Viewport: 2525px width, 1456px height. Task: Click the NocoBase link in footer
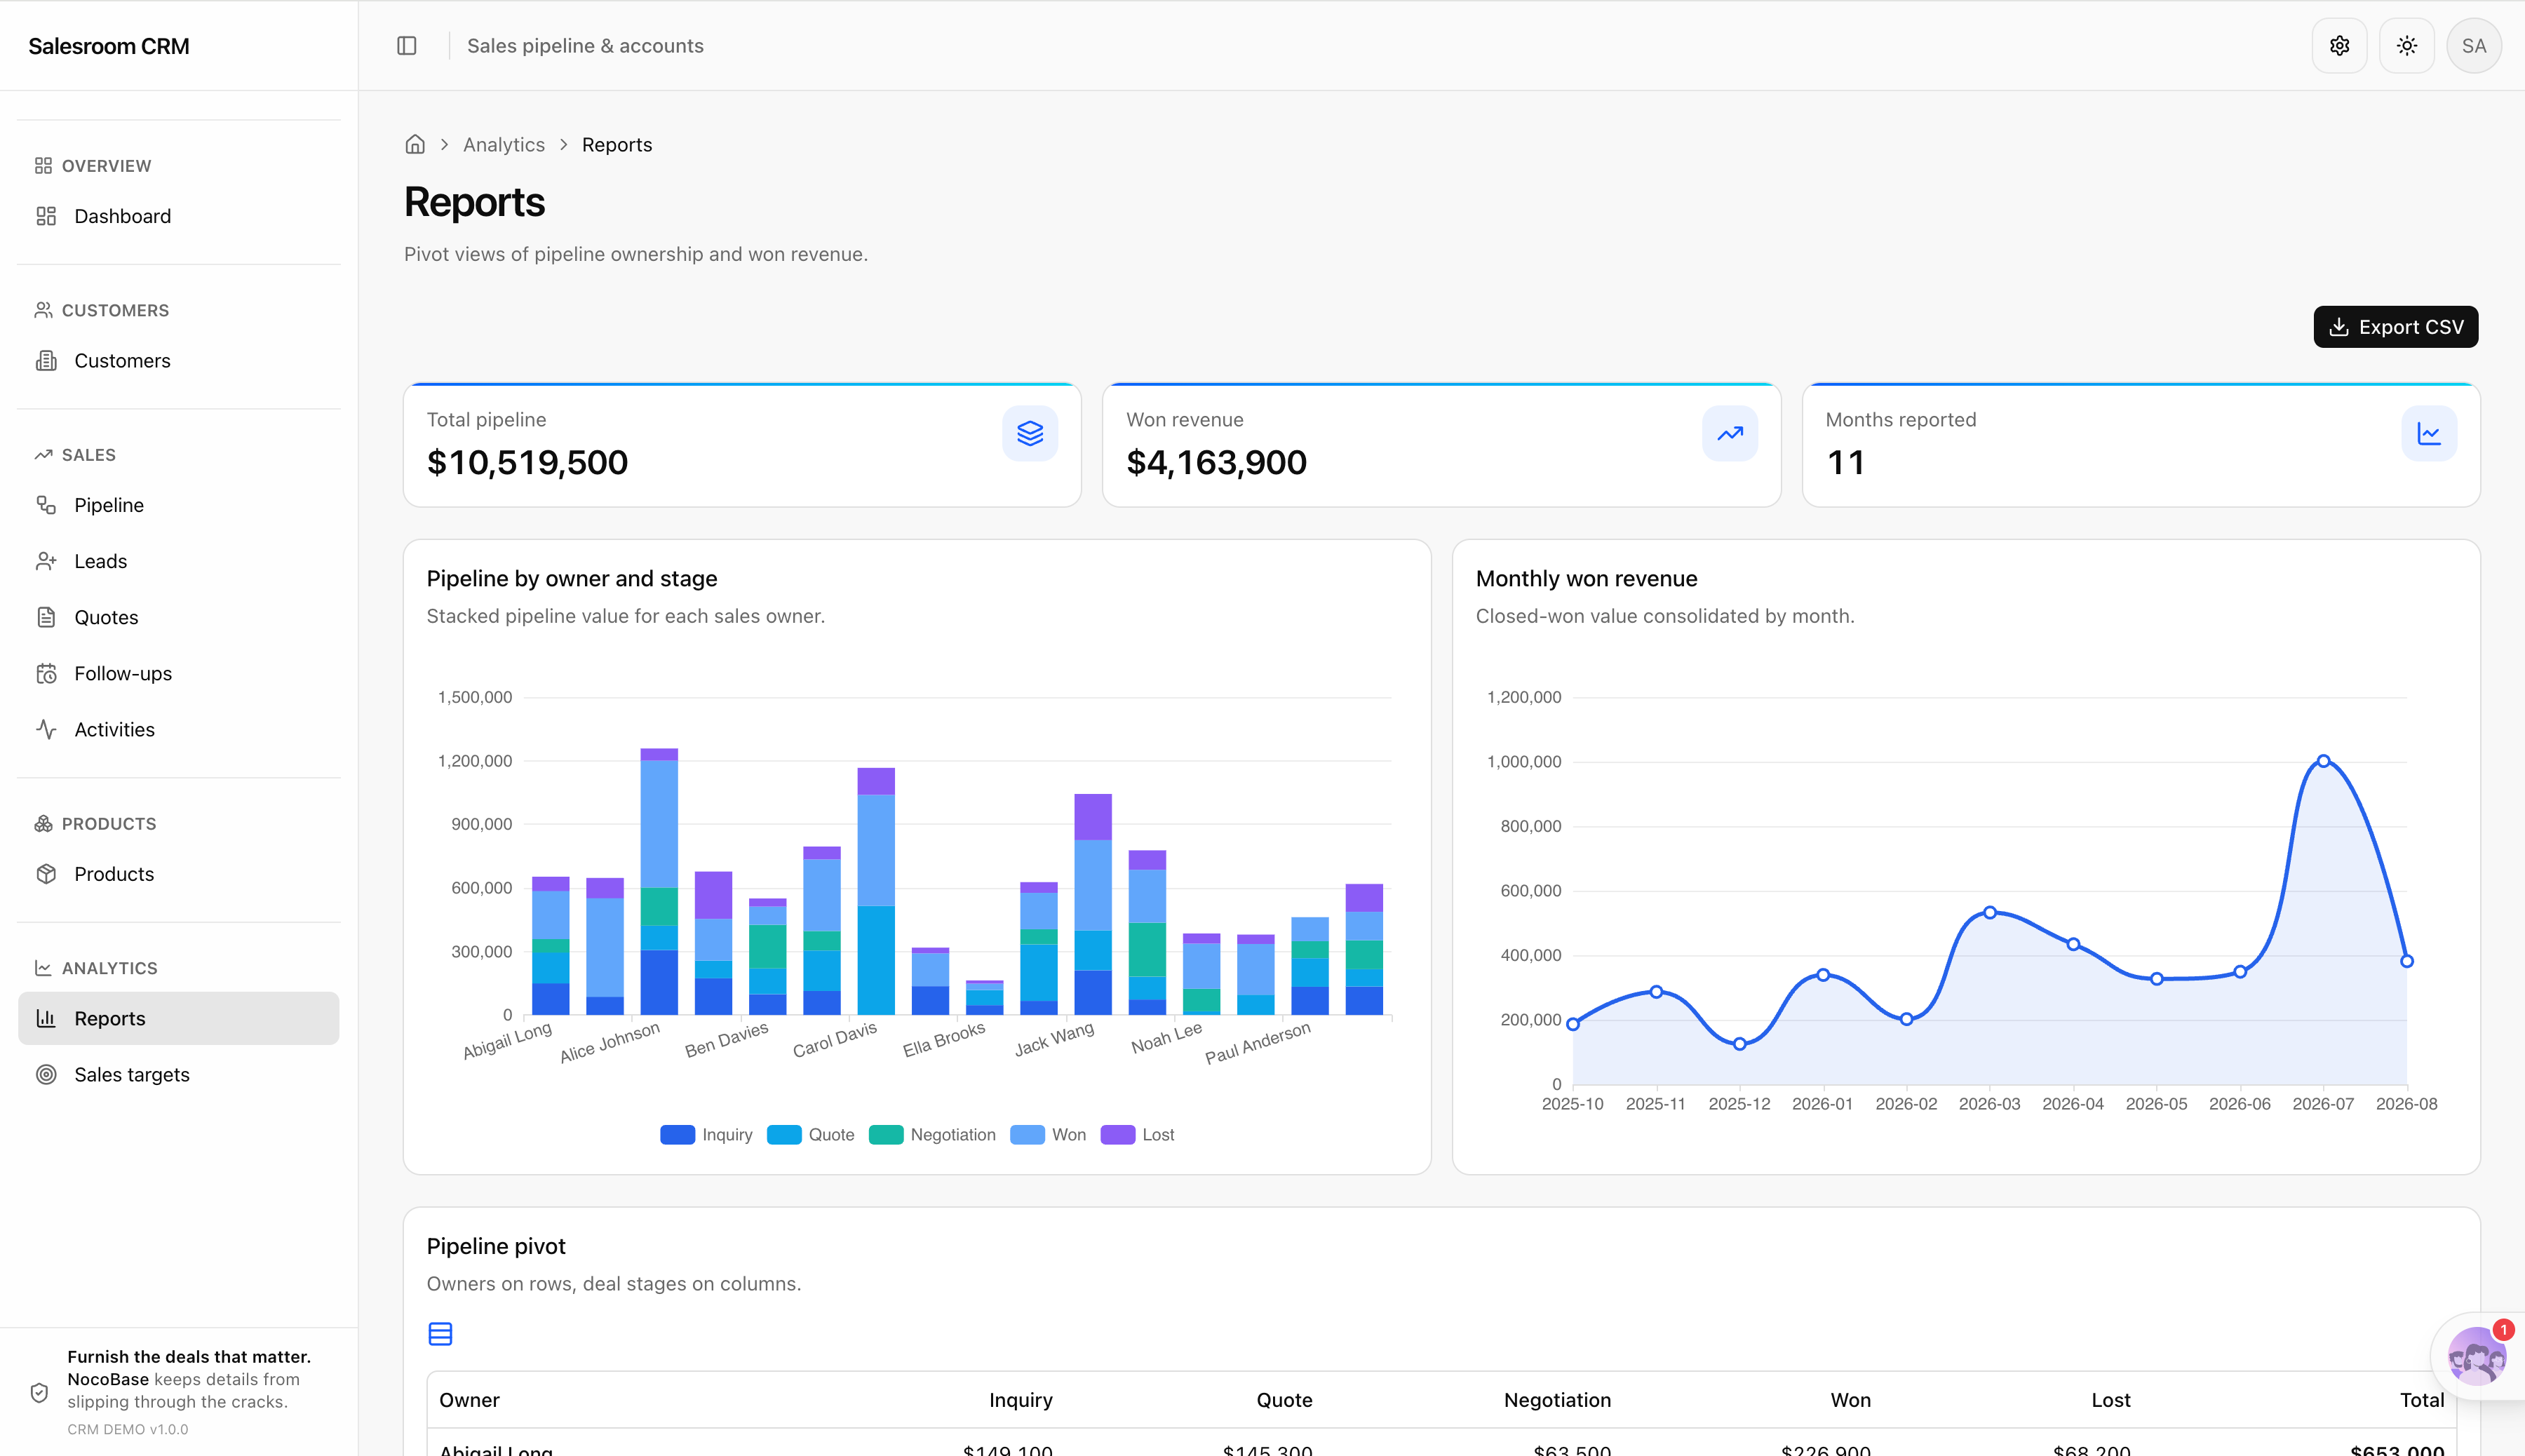(108, 1380)
